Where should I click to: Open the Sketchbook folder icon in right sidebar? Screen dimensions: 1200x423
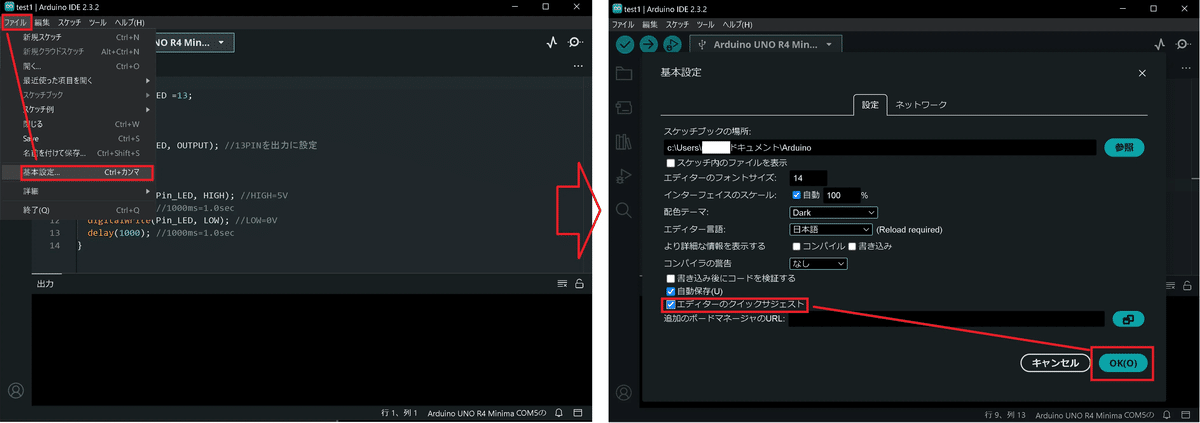coord(624,73)
